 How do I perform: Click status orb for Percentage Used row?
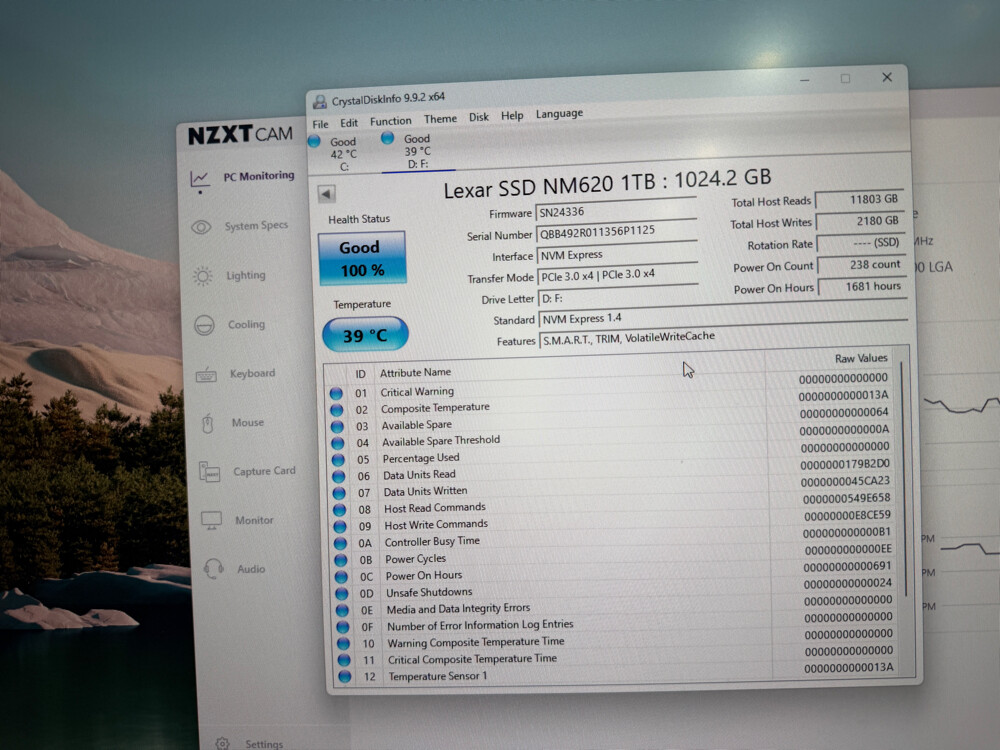click(x=338, y=460)
